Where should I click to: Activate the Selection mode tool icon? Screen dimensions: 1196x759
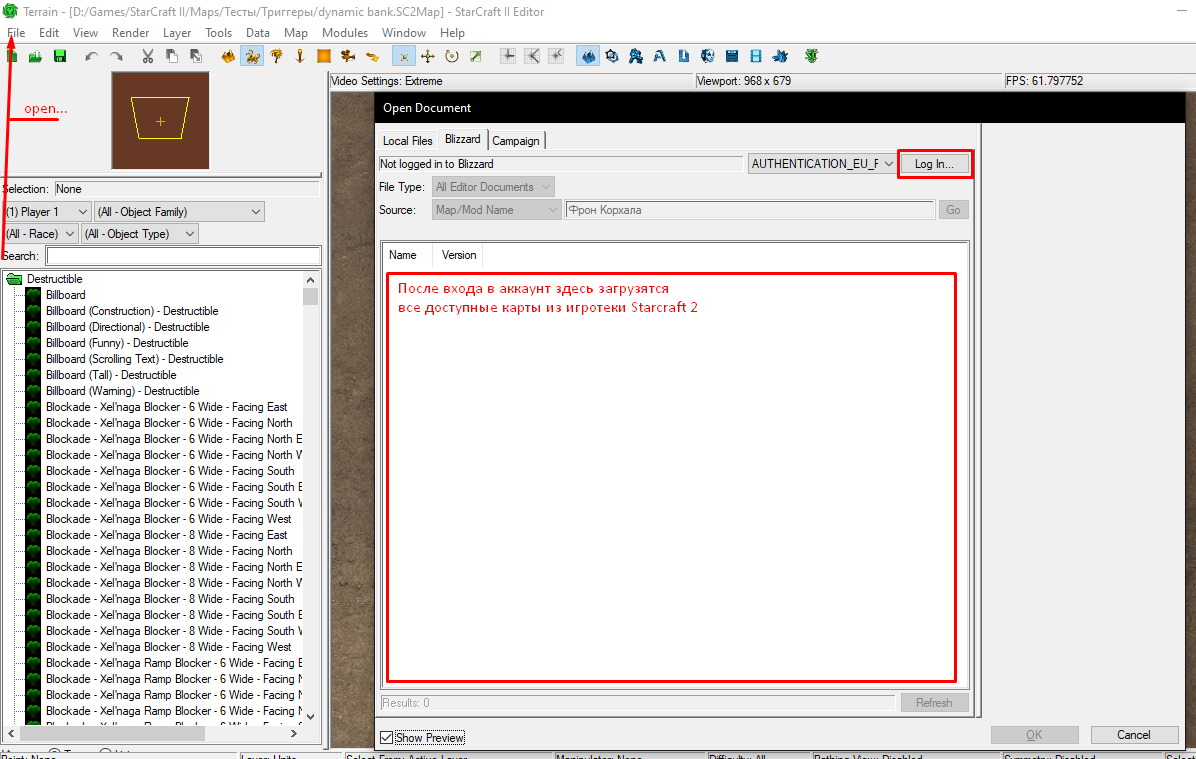tap(403, 56)
